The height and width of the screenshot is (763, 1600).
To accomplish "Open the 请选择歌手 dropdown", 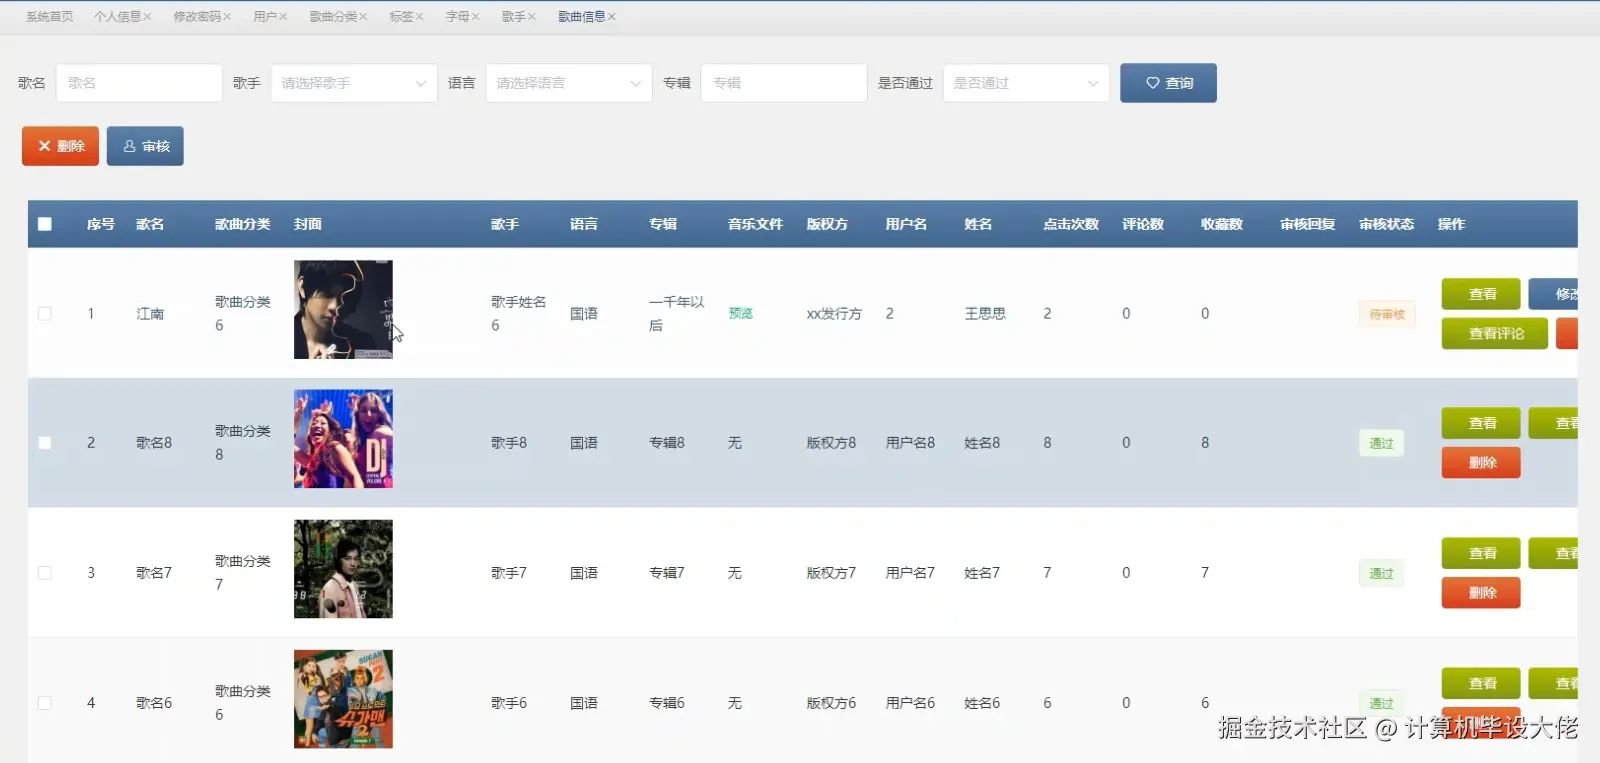I will pos(354,83).
